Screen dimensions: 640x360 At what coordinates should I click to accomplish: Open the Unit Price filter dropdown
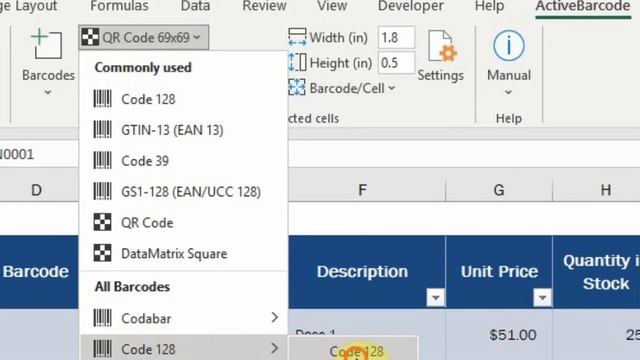coord(542,297)
